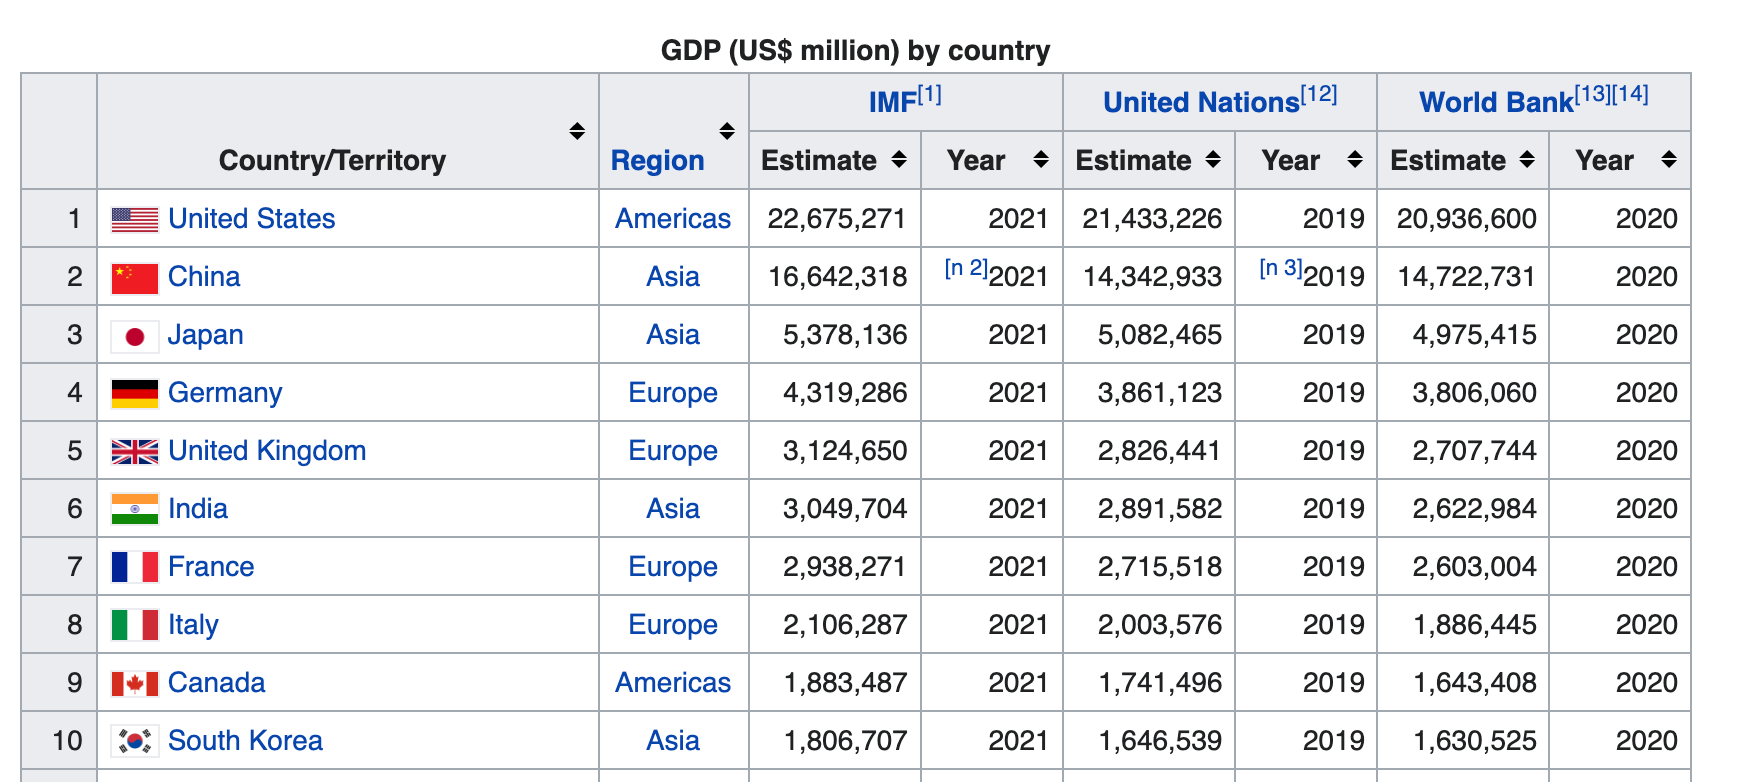Open the Region column header link
This screenshot has width=1740, height=782.
click(x=657, y=160)
